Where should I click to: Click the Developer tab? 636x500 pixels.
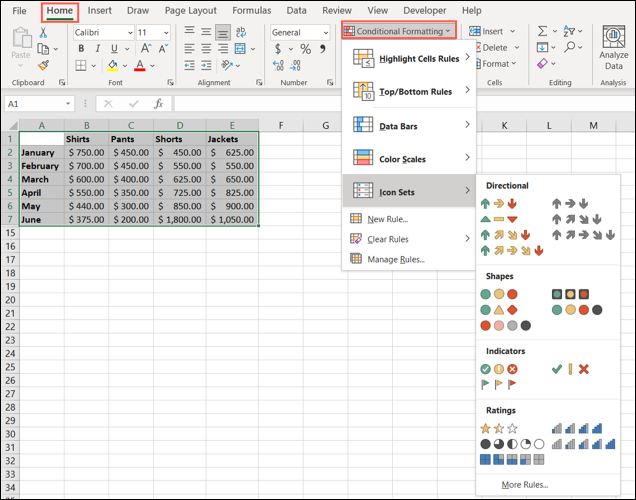[424, 11]
